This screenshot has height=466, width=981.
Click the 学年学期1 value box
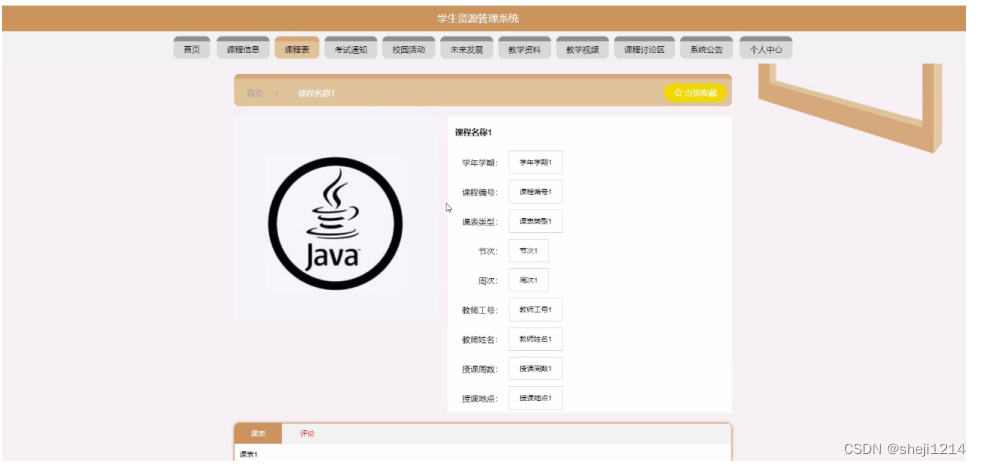click(x=536, y=162)
